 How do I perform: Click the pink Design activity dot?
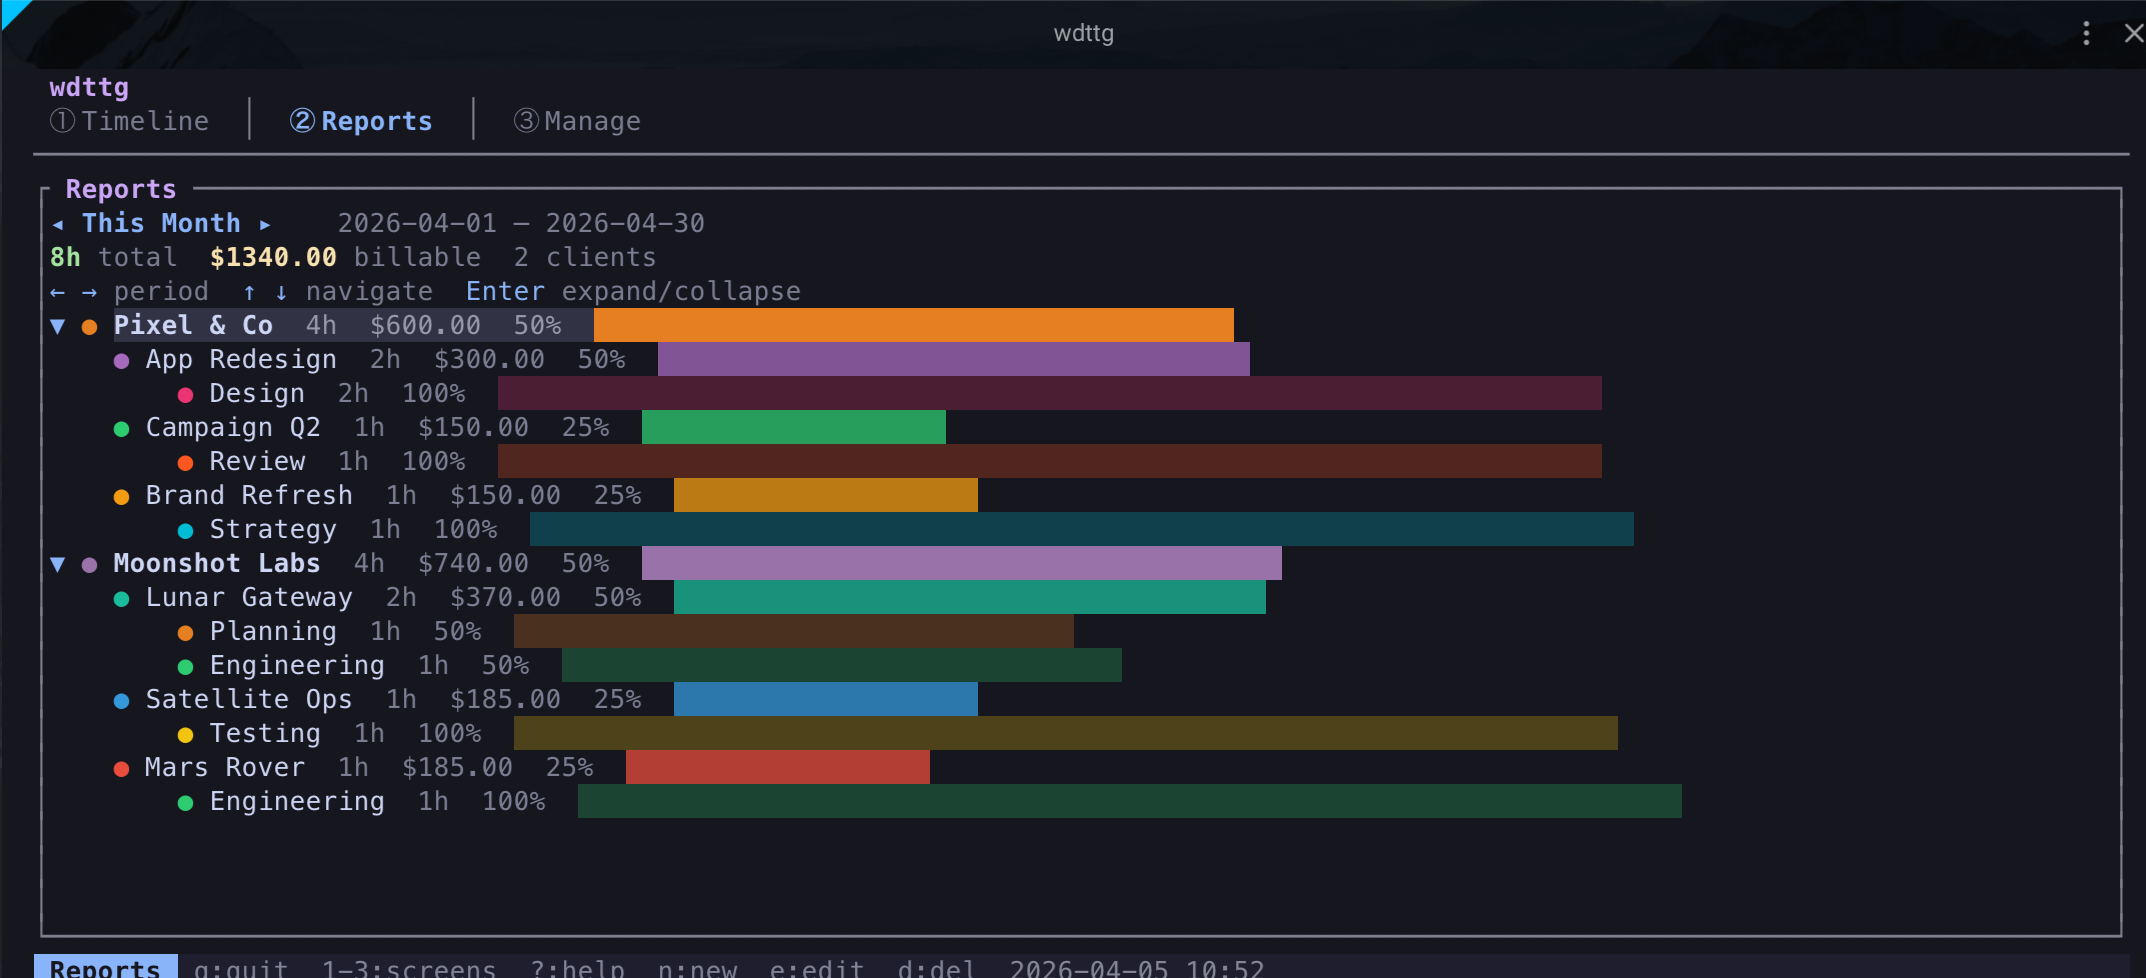tap(185, 395)
